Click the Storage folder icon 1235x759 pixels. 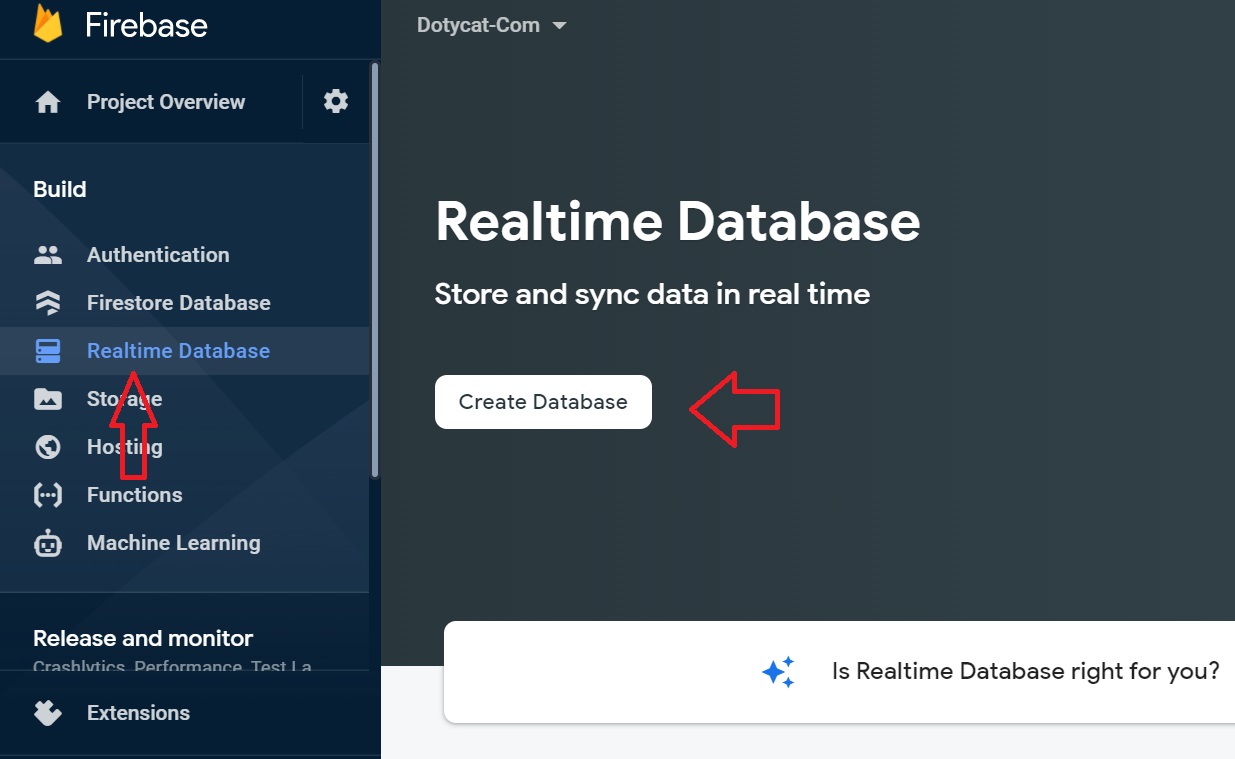48,399
